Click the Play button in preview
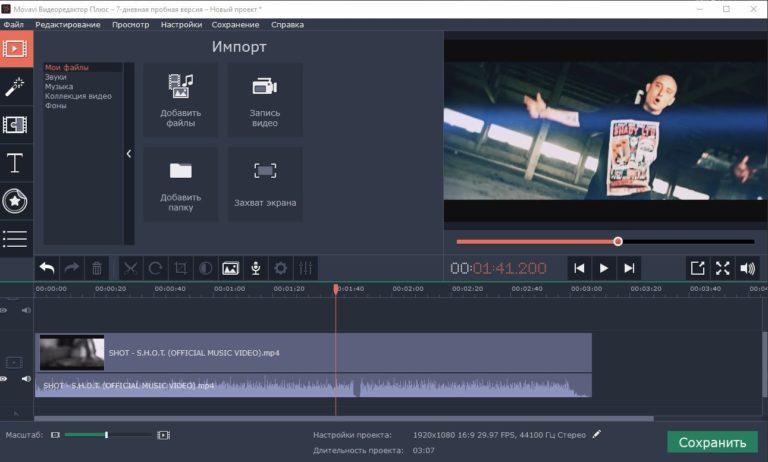Image resolution: width=768 pixels, height=462 pixels. pyautogui.click(x=604, y=268)
